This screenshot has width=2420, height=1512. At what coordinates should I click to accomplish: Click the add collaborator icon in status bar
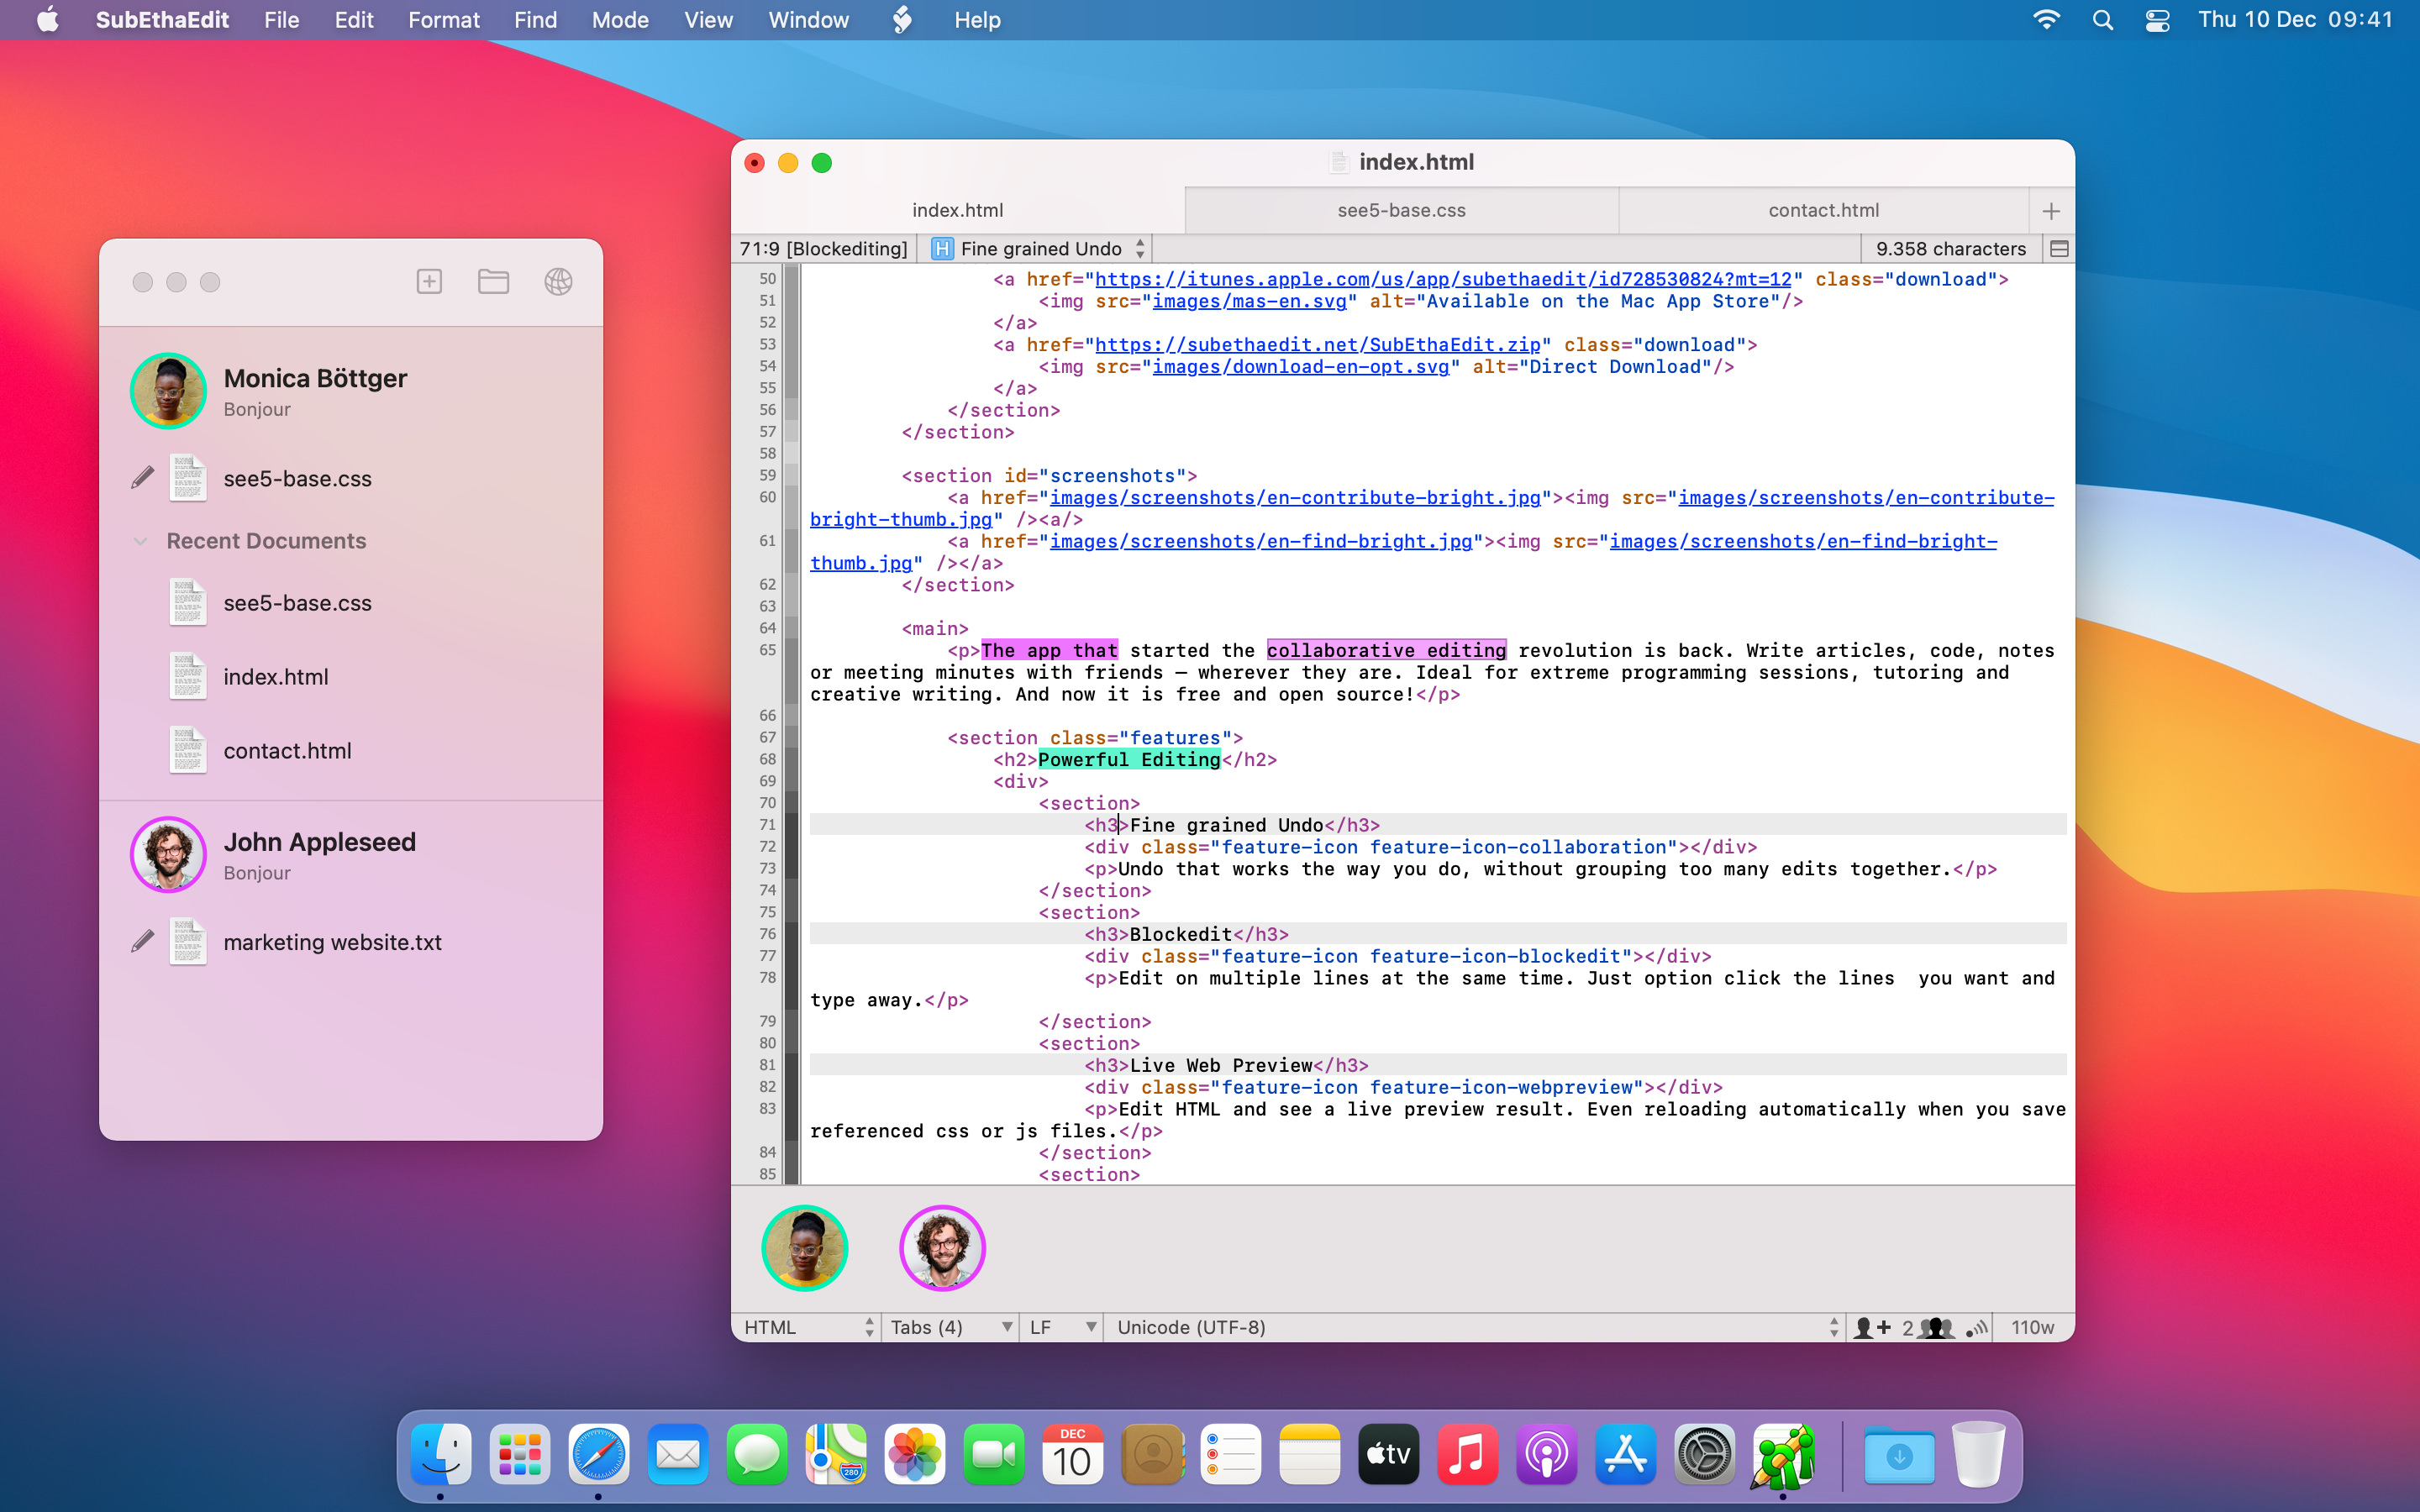(1873, 1327)
